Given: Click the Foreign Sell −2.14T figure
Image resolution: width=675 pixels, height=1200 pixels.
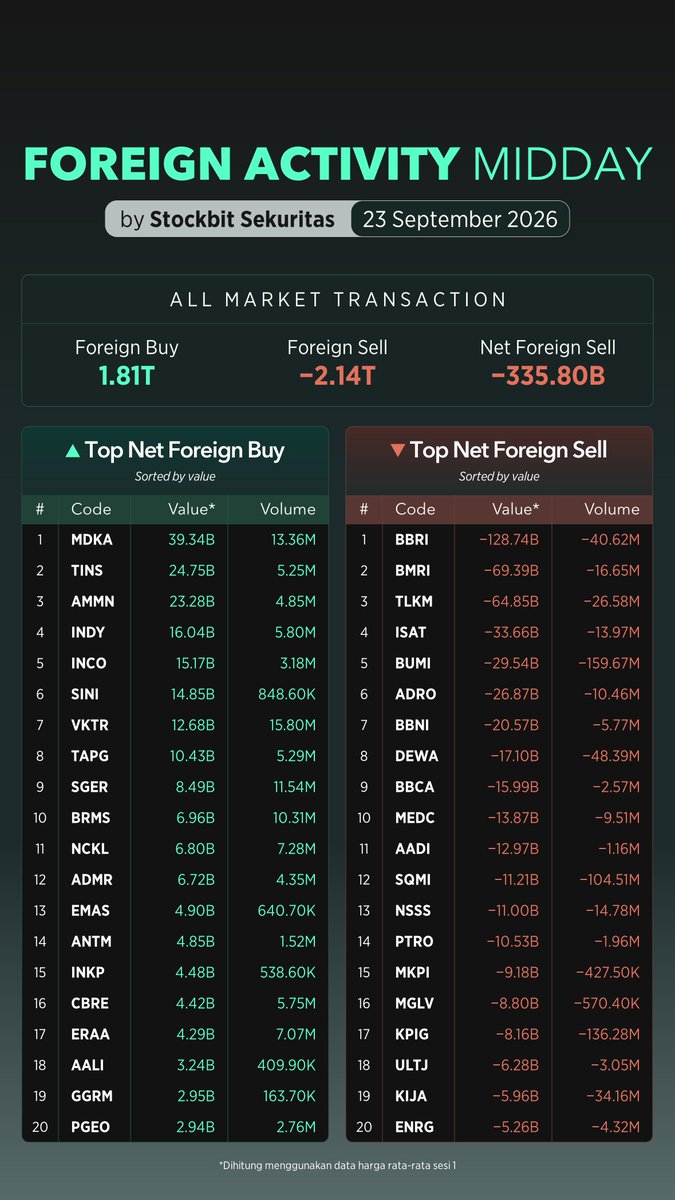Looking at the screenshot, I should [x=337, y=377].
